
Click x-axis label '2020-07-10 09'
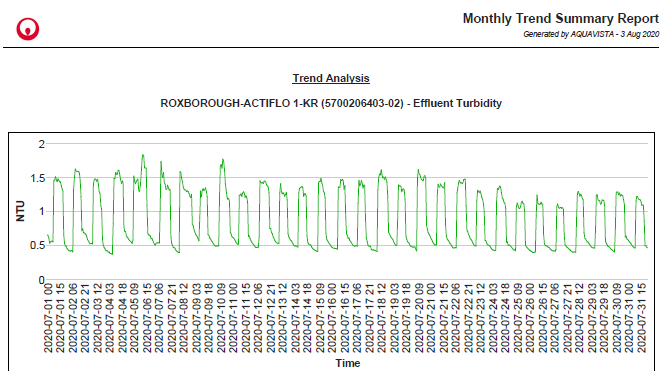221,318
